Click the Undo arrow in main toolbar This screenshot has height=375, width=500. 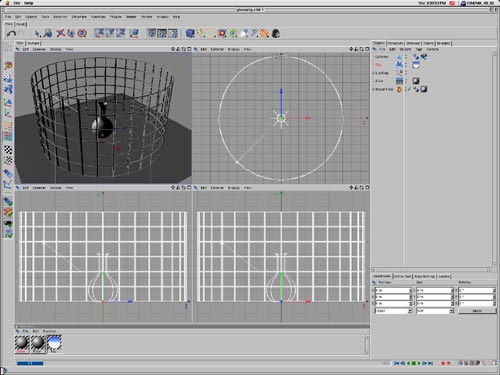click(x=11, y=33)
